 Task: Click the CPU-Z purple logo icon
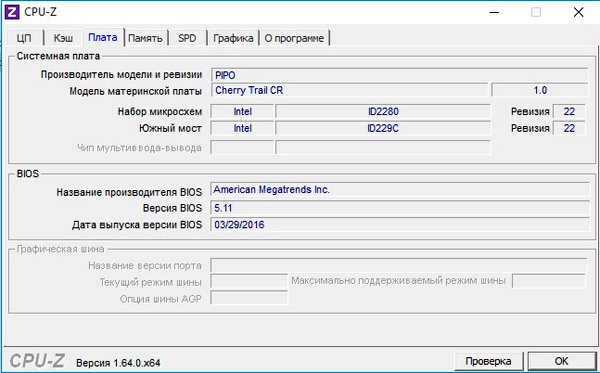click(x=11, y=12)
